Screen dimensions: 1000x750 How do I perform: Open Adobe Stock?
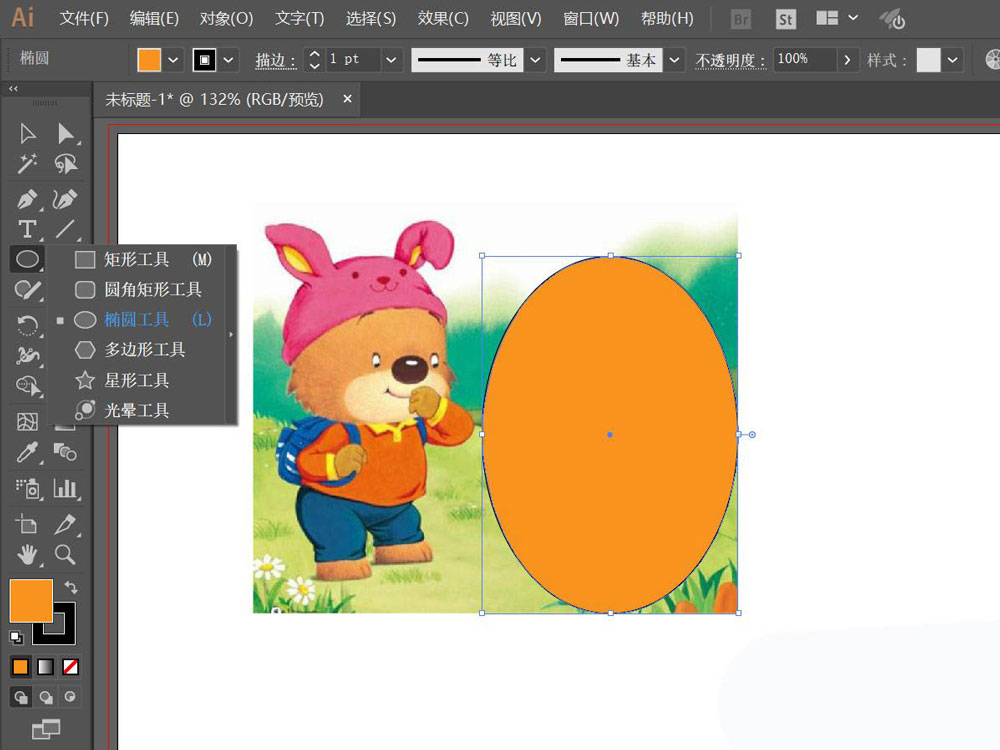(786, 20)
